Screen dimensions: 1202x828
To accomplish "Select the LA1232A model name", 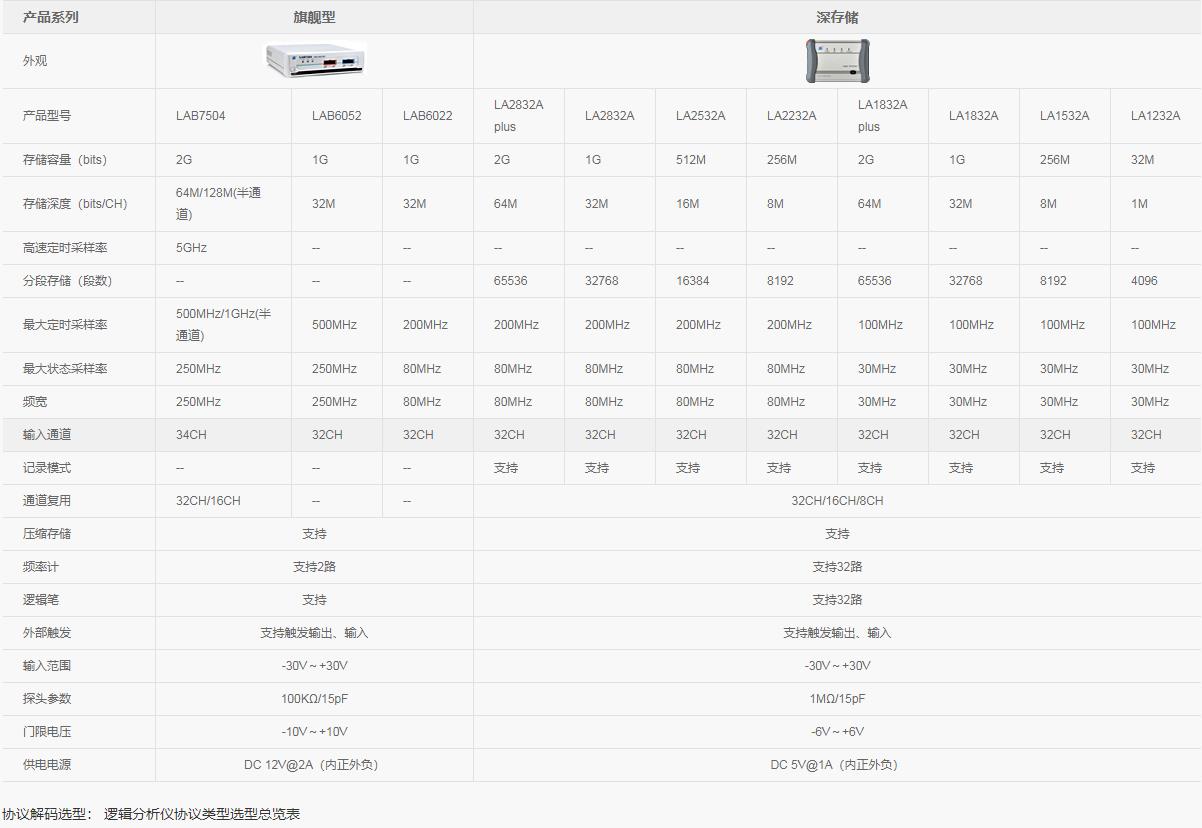I will coord(1155,116).
